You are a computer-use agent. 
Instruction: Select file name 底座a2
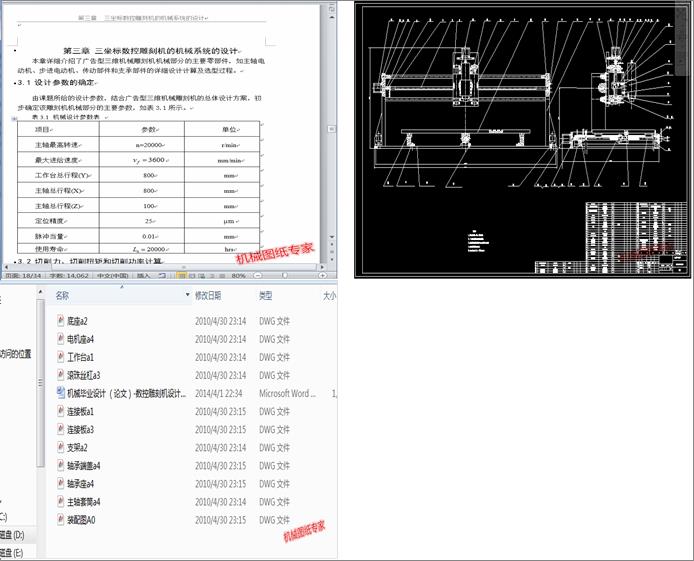(77, 321)
